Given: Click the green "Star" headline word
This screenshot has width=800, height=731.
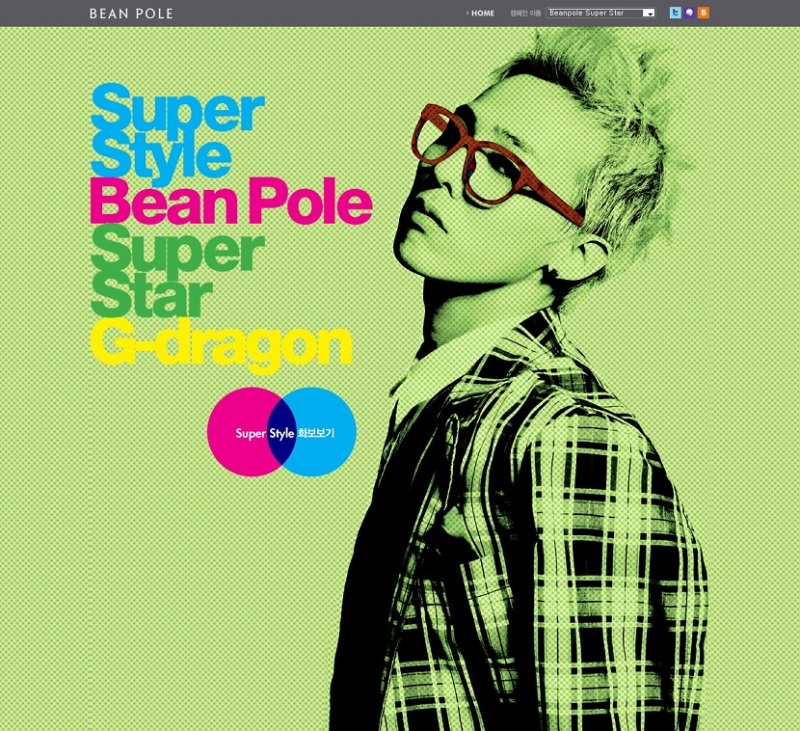Looking at the screenshot, I should click(x=152, y=293).
